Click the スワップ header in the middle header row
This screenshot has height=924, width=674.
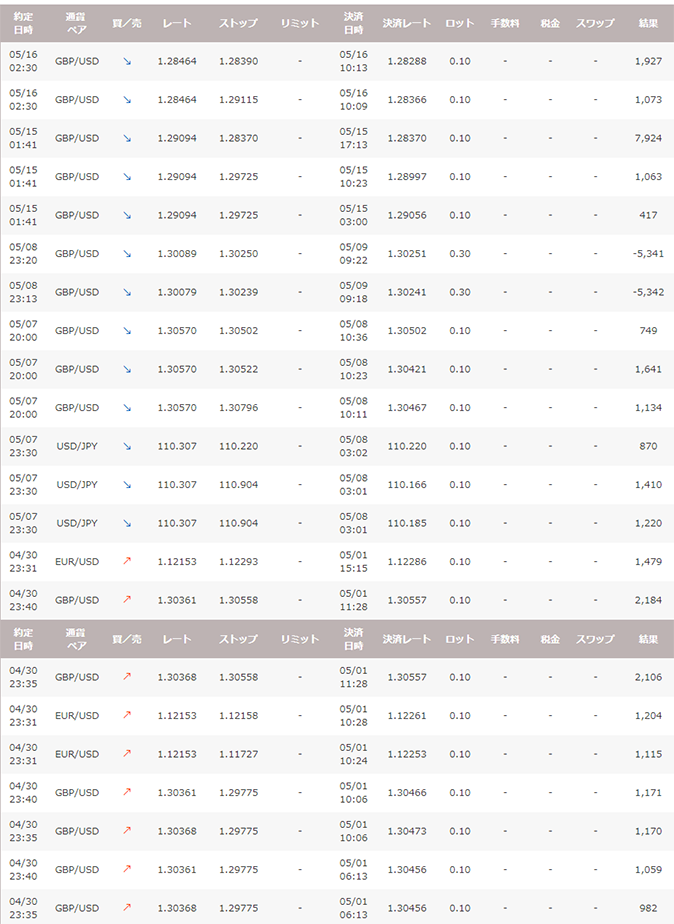(595, 639)
